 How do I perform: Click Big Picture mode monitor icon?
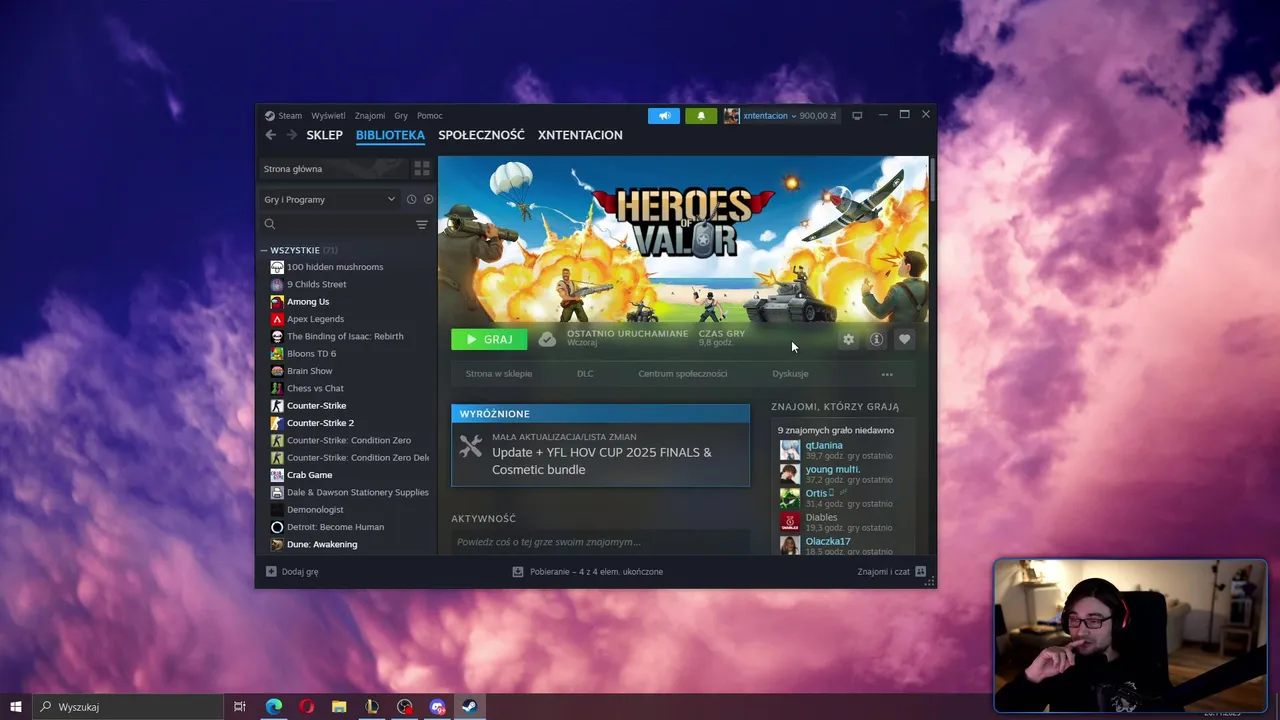click(857, 116)
